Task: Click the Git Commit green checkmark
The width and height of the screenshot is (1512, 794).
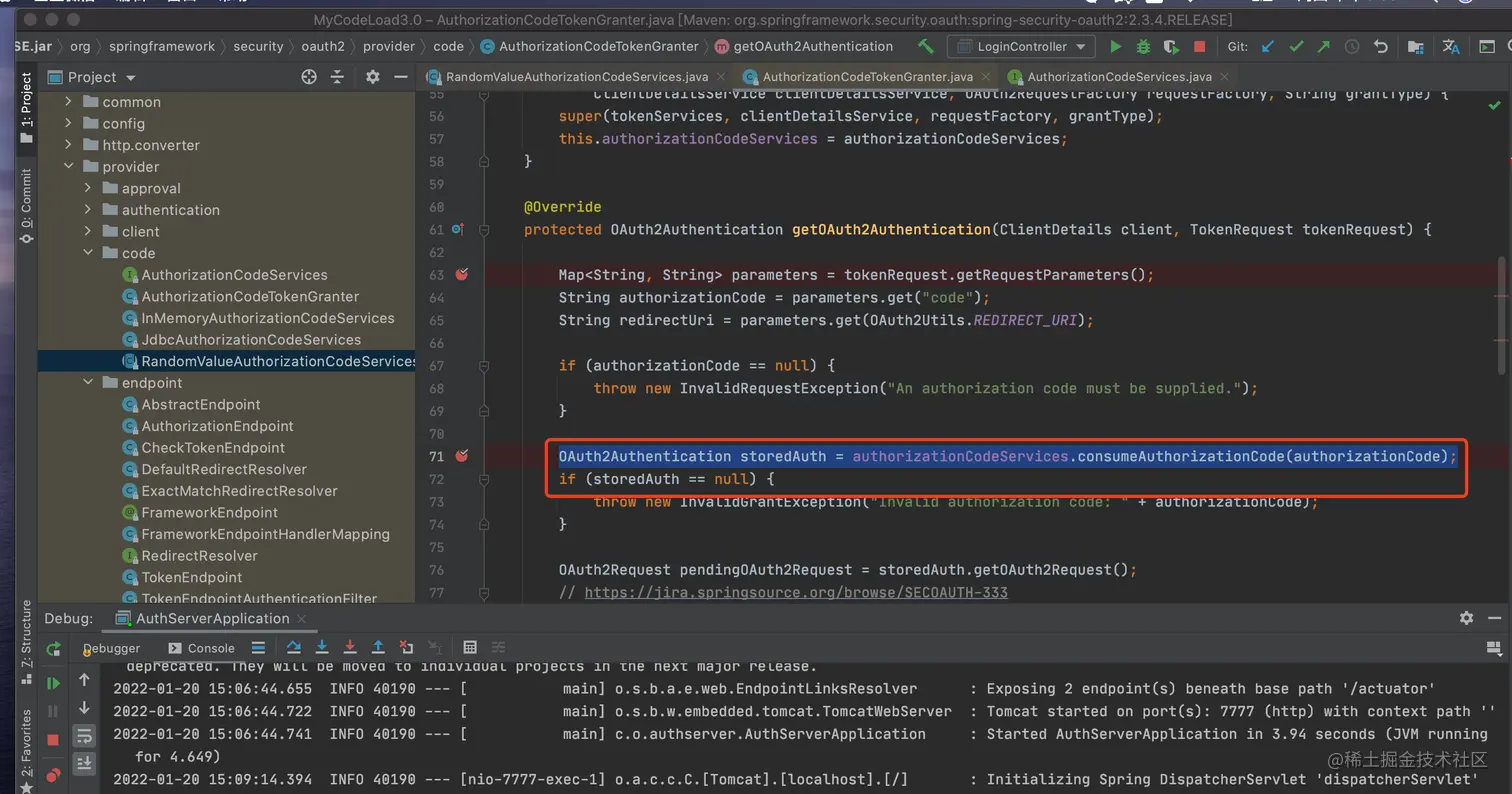Action: click(x=1296, y=46)
